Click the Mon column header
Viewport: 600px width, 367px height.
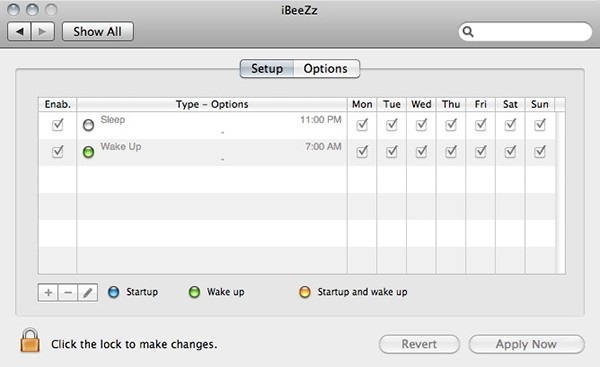tap(362, 104)
